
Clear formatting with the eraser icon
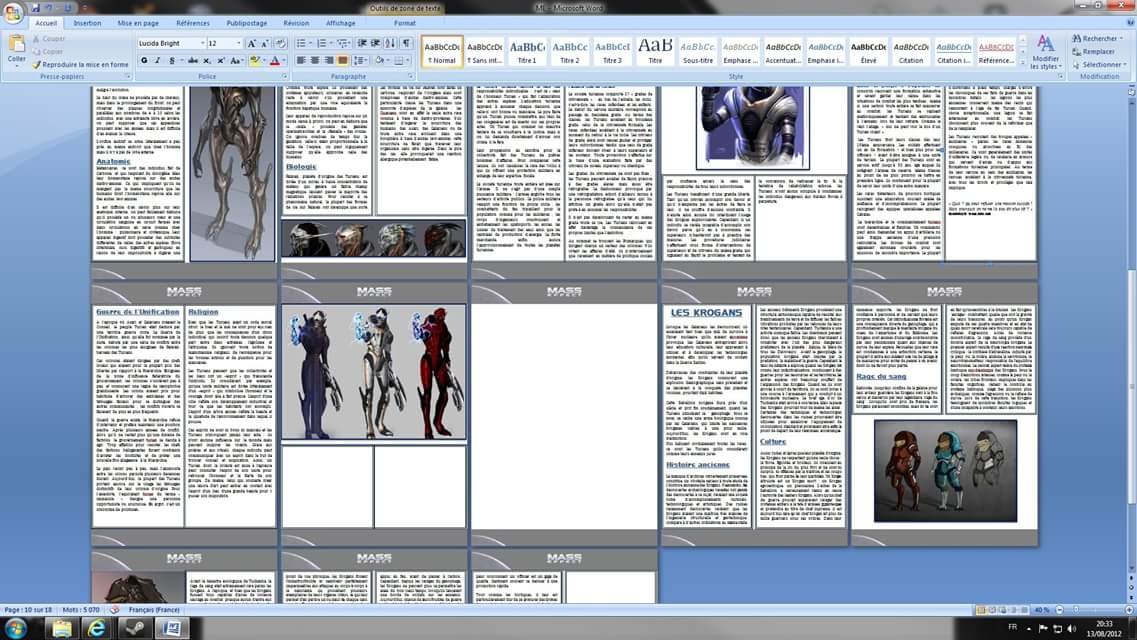[x=280, y=43]
